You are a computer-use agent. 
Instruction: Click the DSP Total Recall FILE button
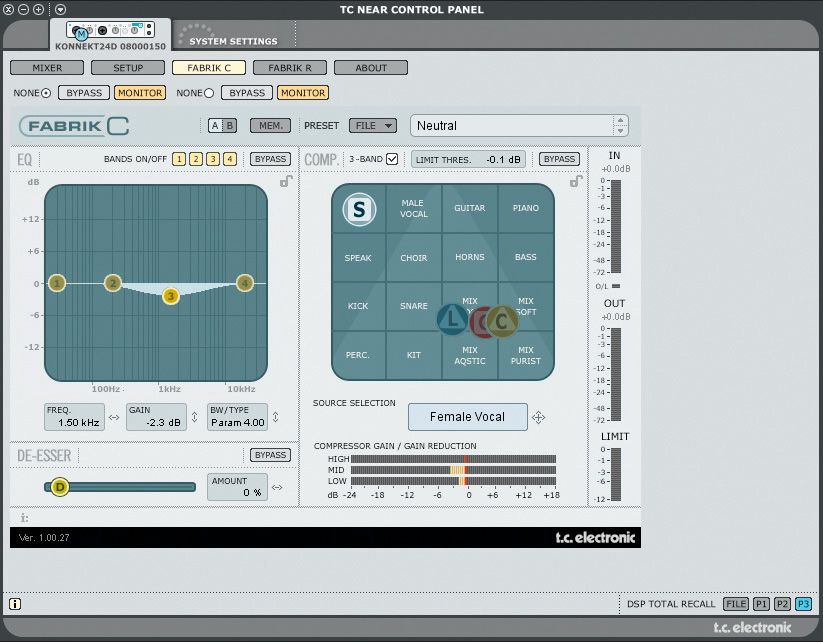tap(736, 604)
